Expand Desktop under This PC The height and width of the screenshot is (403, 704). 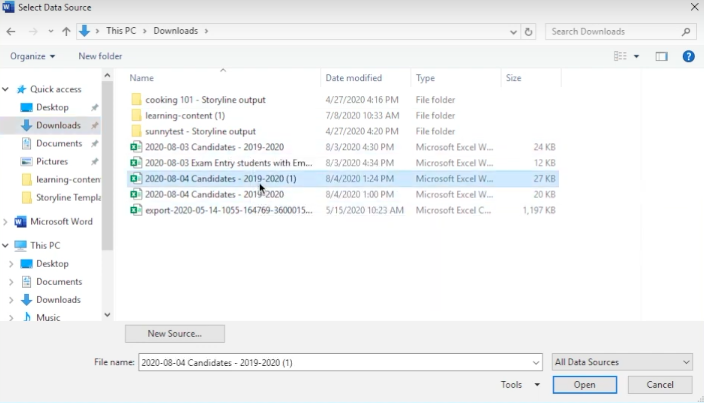pos(11,264)
